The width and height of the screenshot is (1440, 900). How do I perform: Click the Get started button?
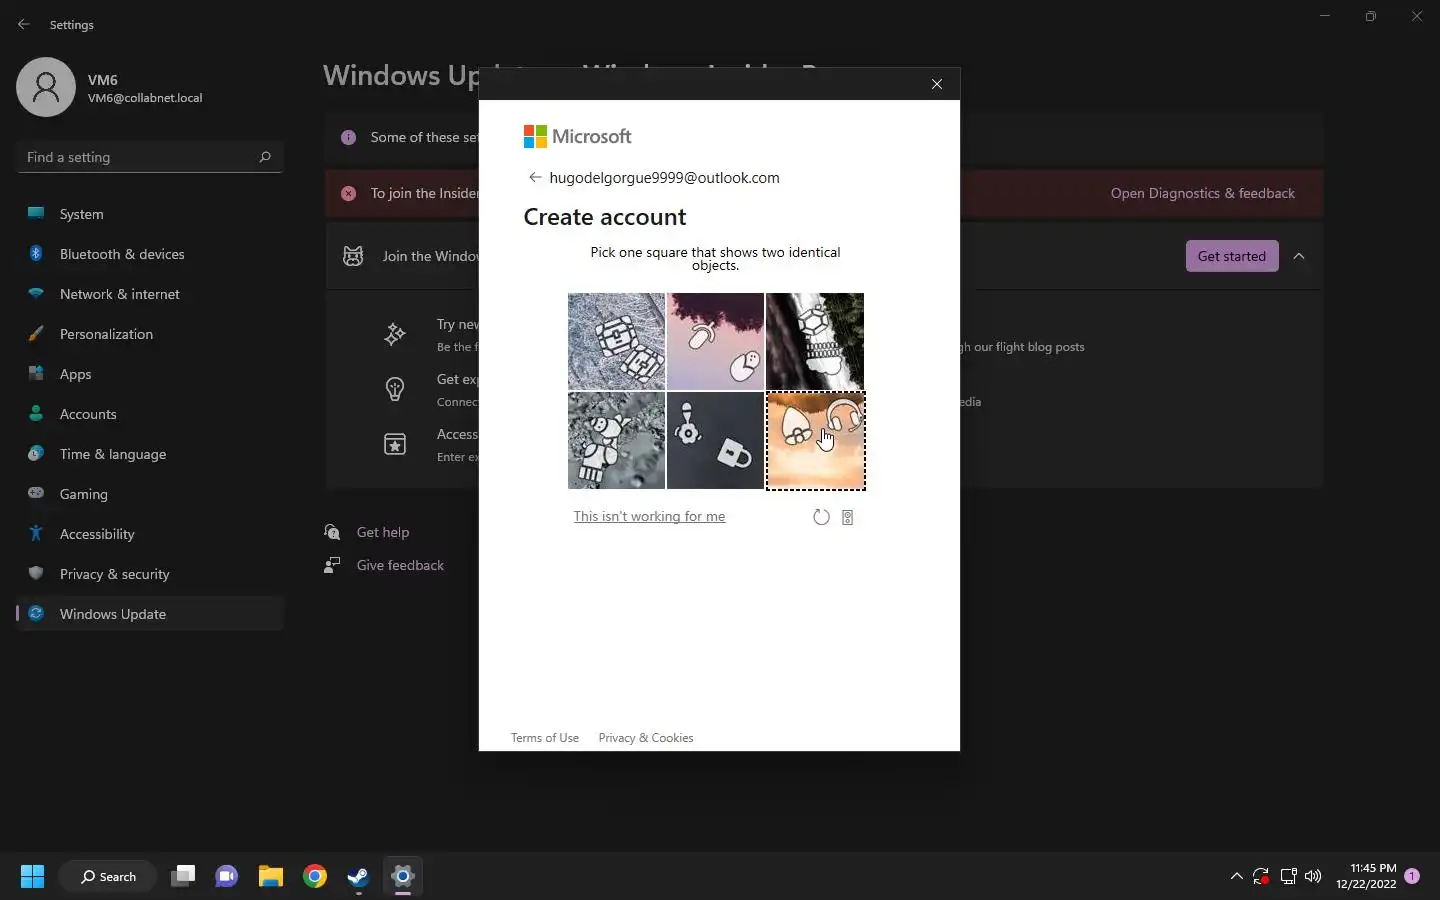1232,256
